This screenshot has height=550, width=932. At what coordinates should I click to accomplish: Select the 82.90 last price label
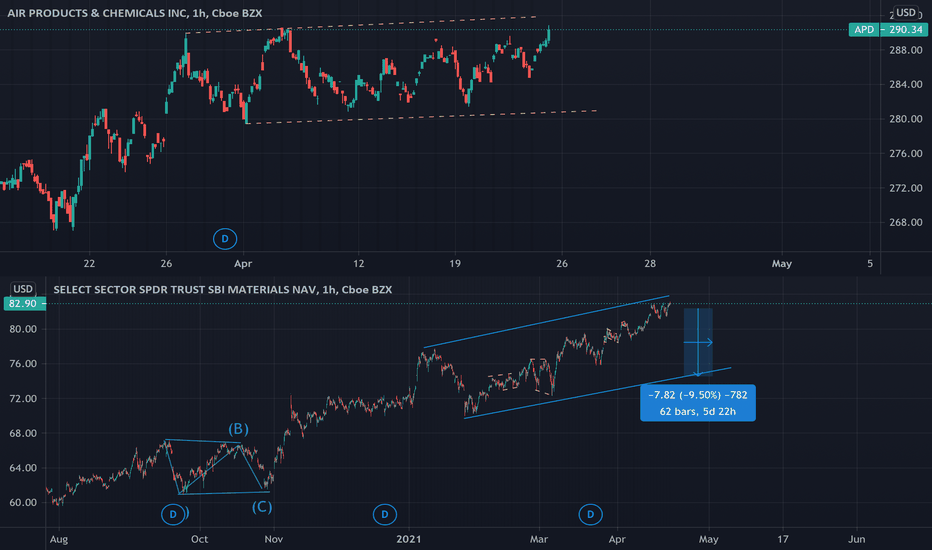click(x=24, y=304)
